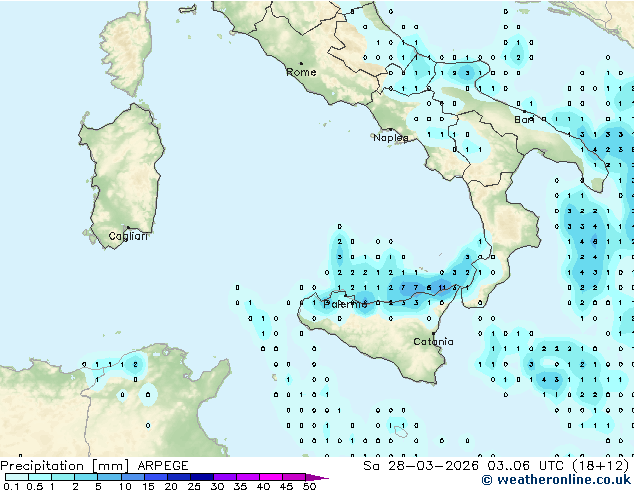Image resolution: width=634 pixels, height=490 pixels.
Task: Click the Catania city marker dot
Action: (433, 334)
